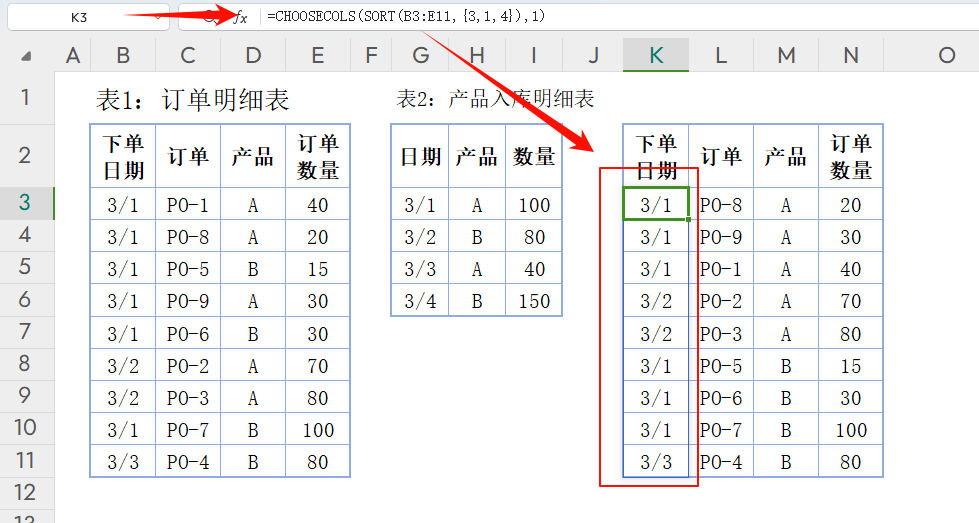Select row 5 header
Screen dimensions: 979x523
(26, 267)
